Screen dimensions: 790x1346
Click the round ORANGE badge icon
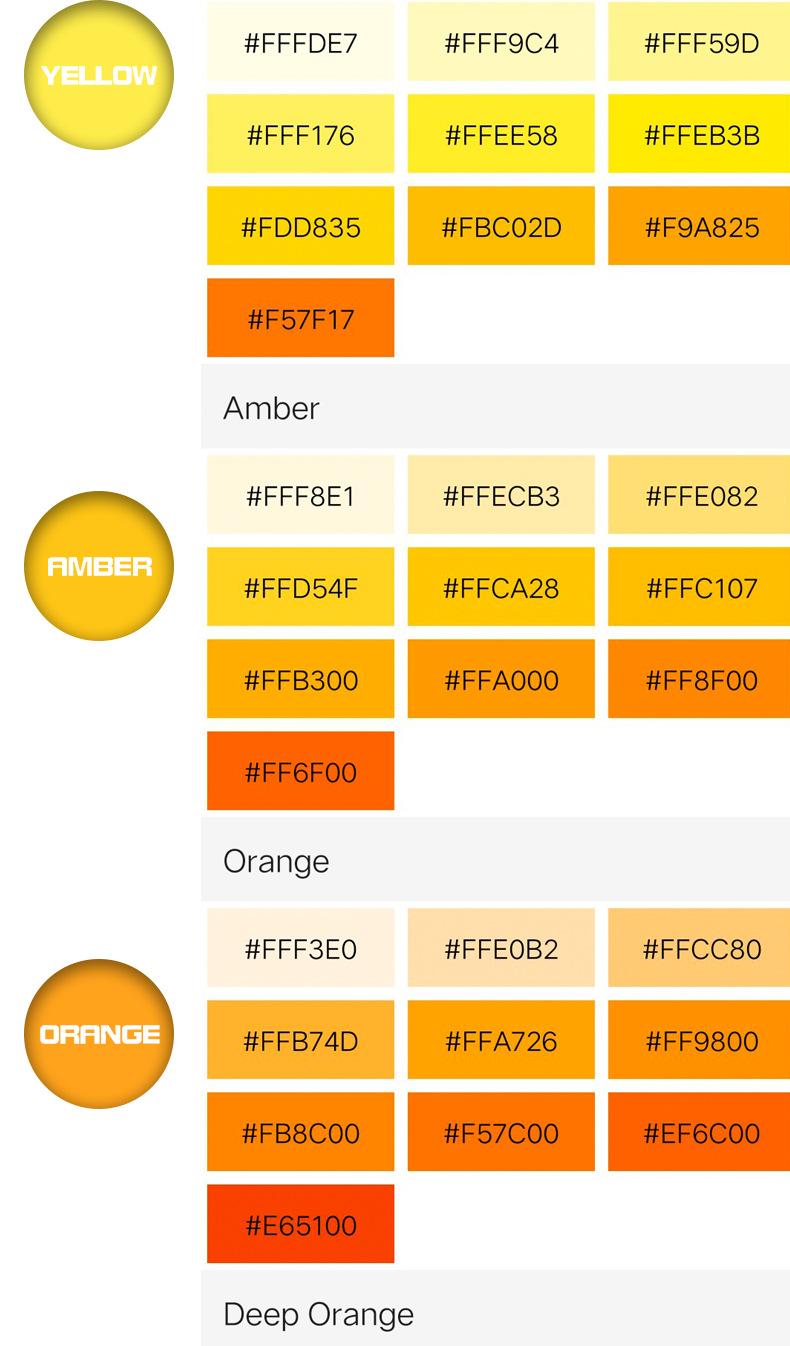pyautogui.click(x=98, y=1034)
